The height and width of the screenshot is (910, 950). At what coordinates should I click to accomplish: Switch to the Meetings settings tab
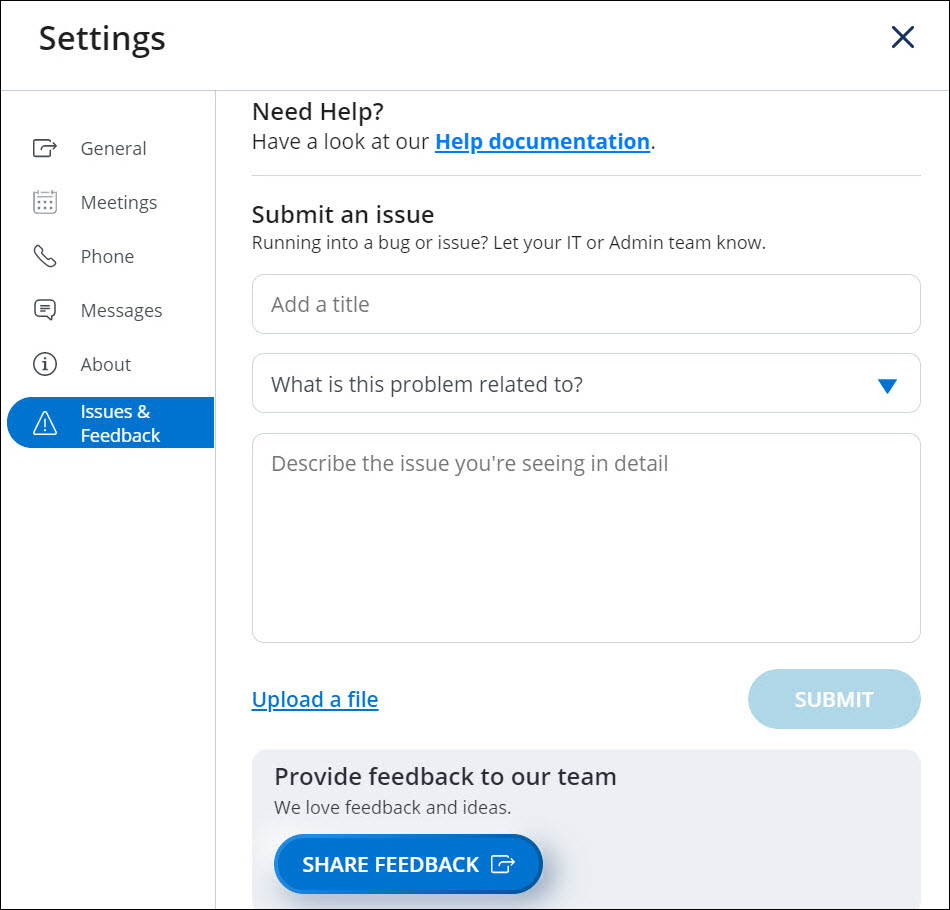click(x=119, y=202)
